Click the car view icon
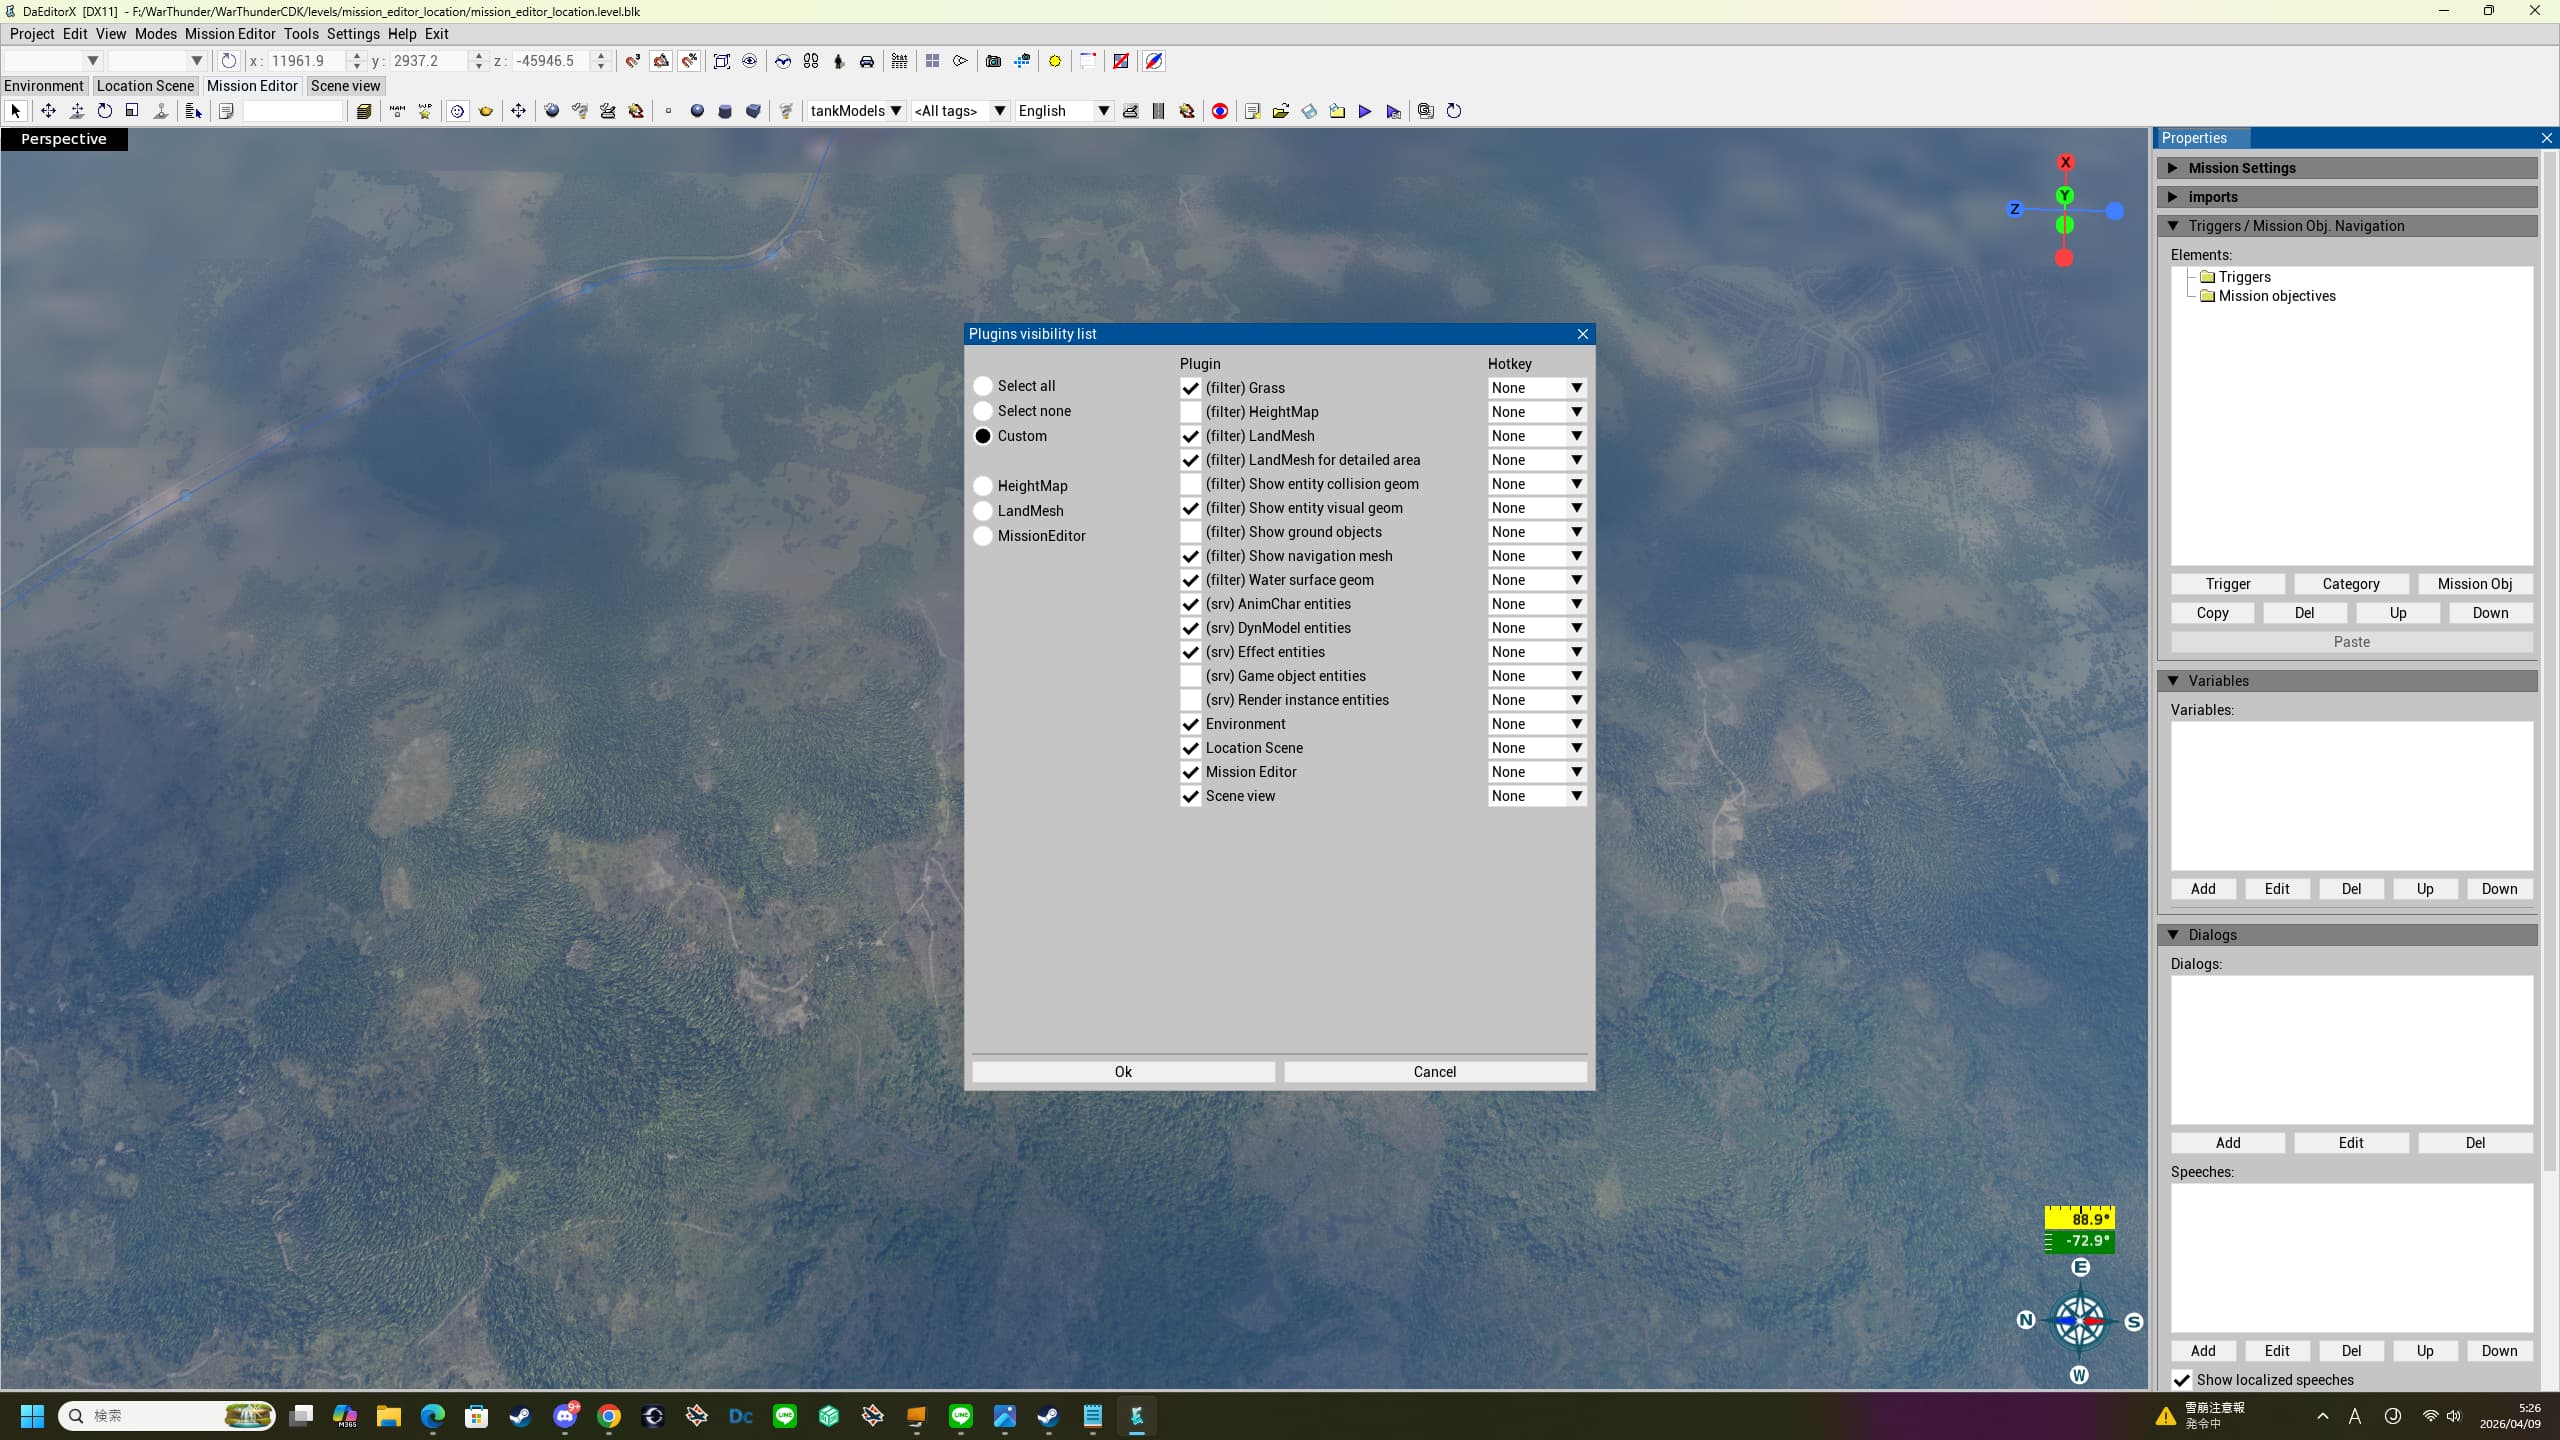 (x=867, y=61)
